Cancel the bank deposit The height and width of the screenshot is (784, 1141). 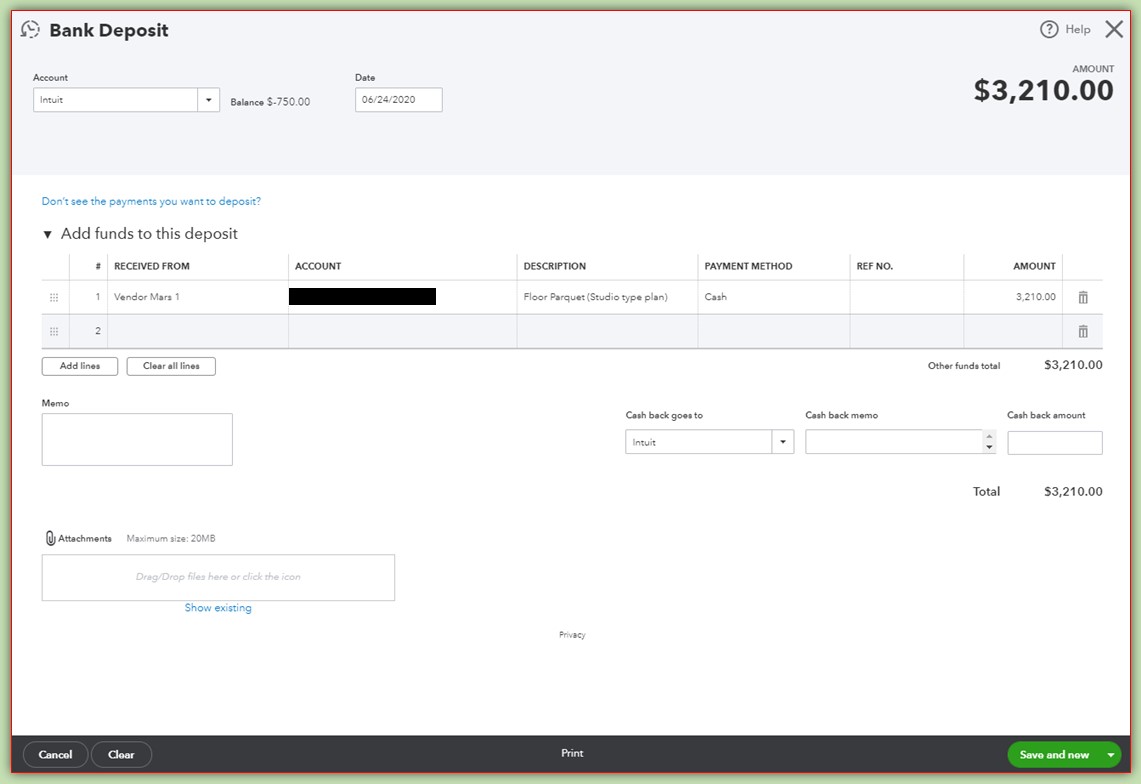pos(55,754)
